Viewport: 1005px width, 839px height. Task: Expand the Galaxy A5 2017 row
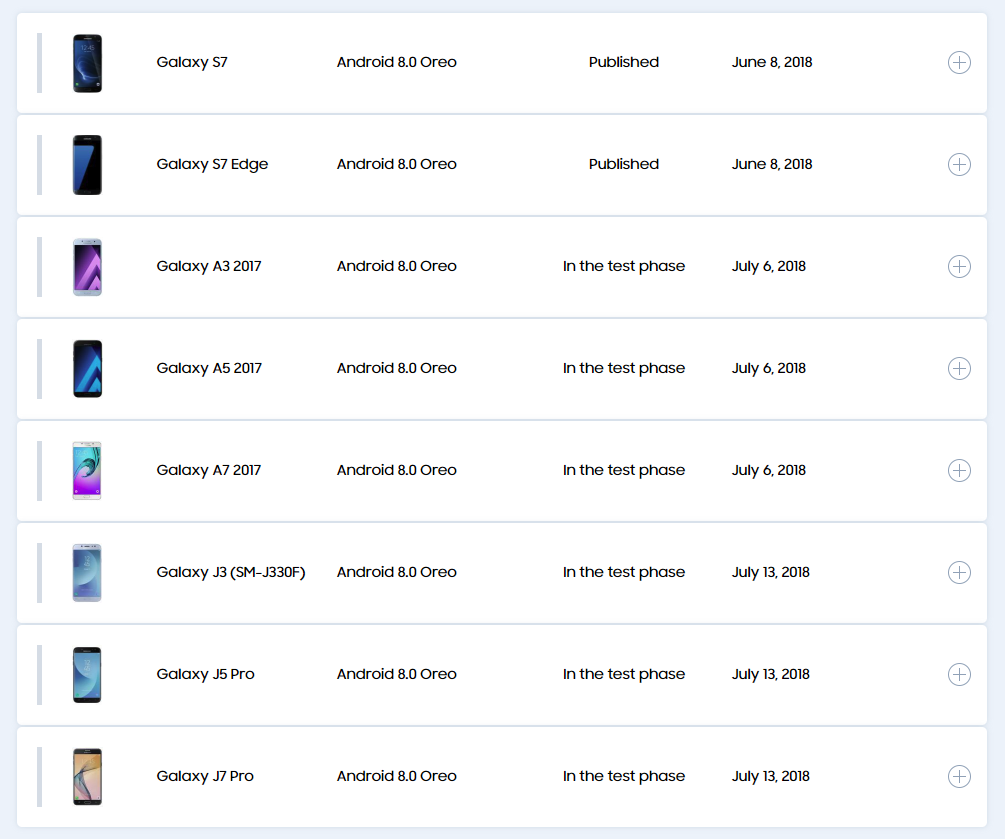point(958,369)
